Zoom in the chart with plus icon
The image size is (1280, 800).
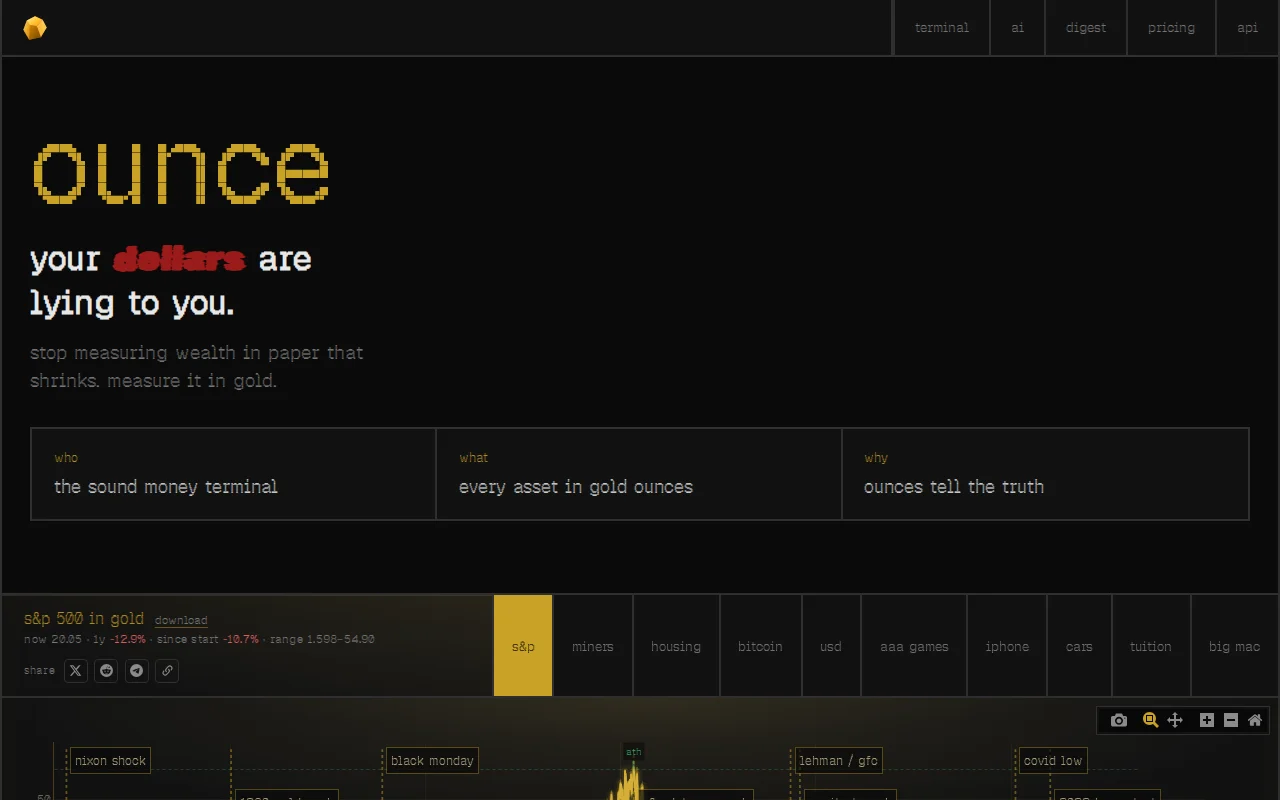coord(1207,720)
